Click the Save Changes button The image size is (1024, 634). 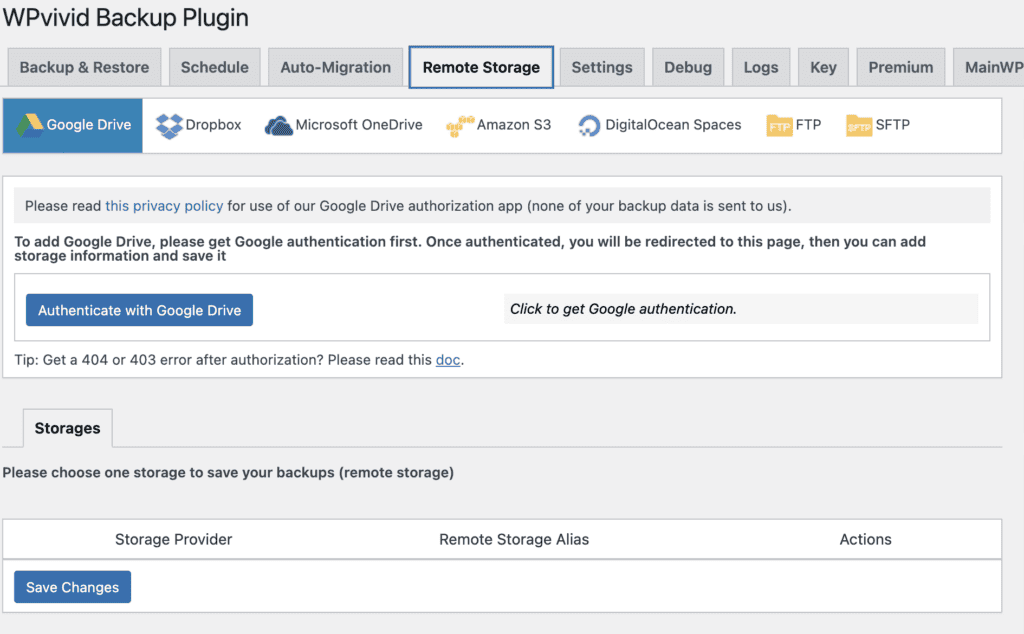coord(72,587)
